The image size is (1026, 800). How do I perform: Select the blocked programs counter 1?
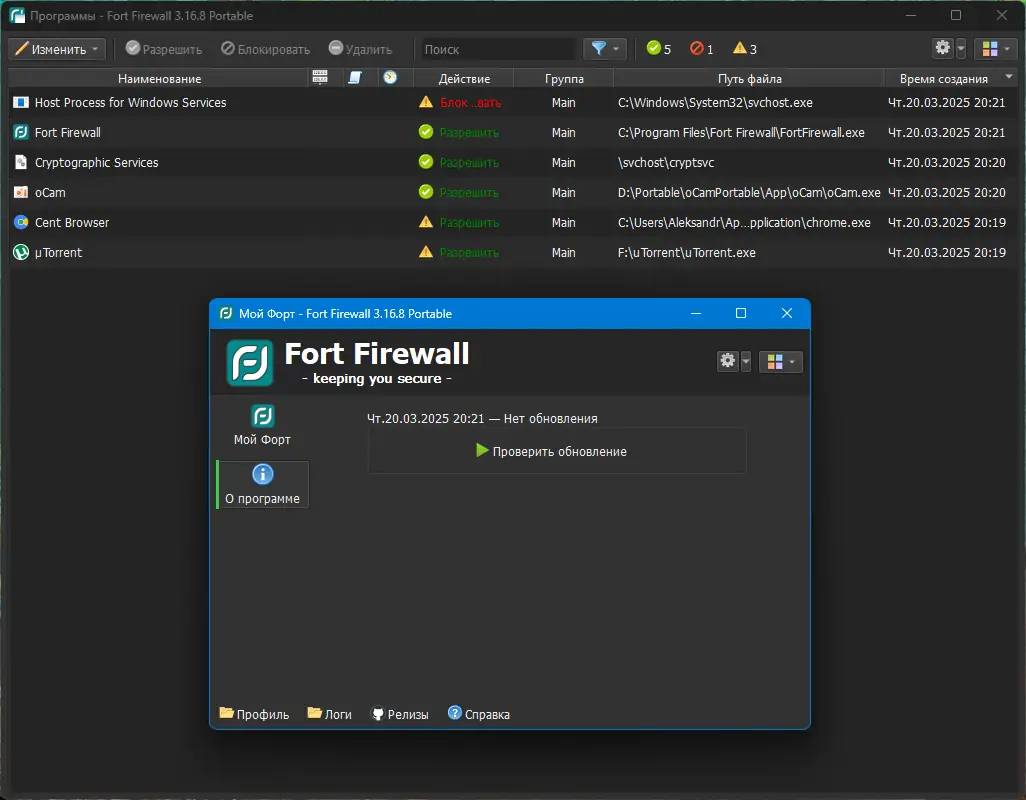(x=701, y=48)
